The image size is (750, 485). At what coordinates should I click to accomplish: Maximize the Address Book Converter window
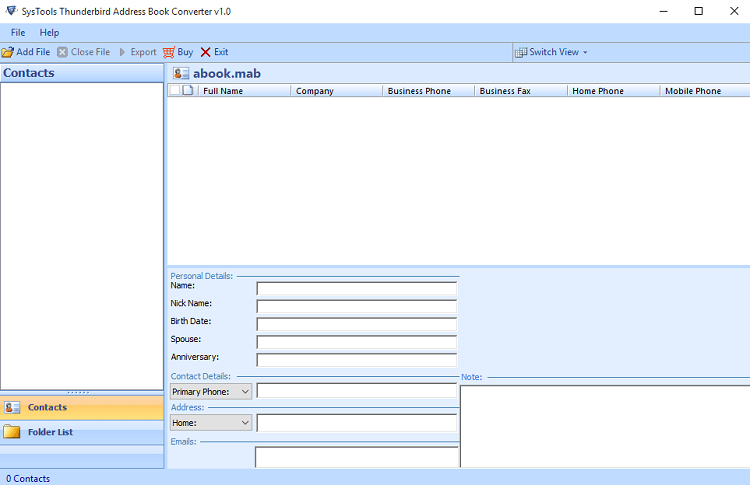(699, 11)
